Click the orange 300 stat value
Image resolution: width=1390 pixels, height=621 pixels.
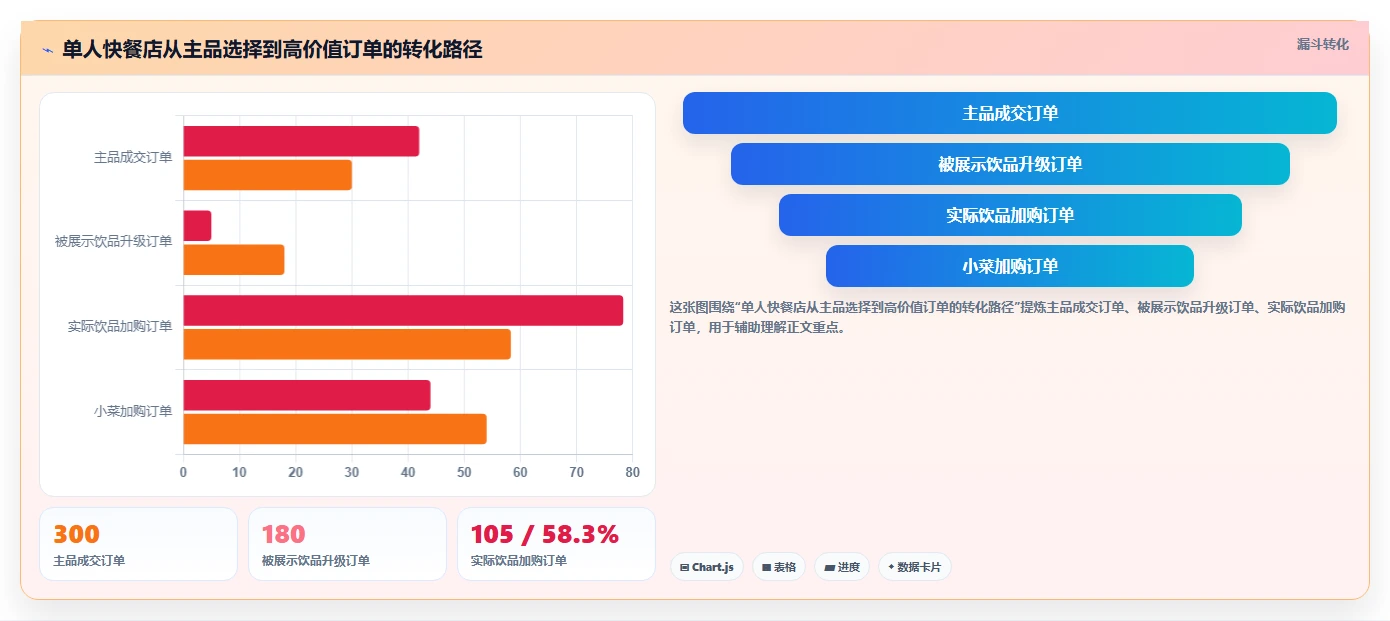[x=76, y=535]
